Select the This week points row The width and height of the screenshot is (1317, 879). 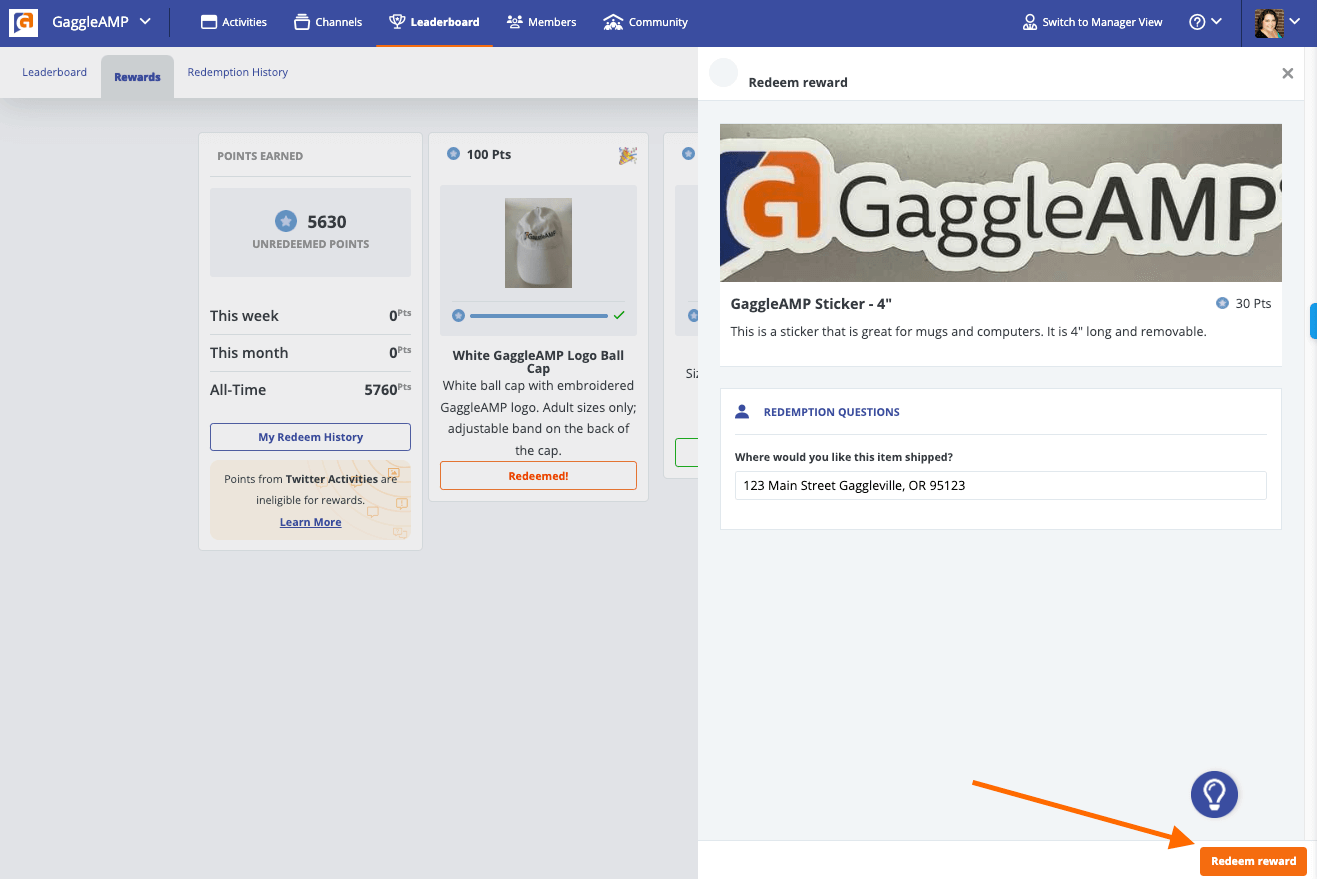[310, 316]
